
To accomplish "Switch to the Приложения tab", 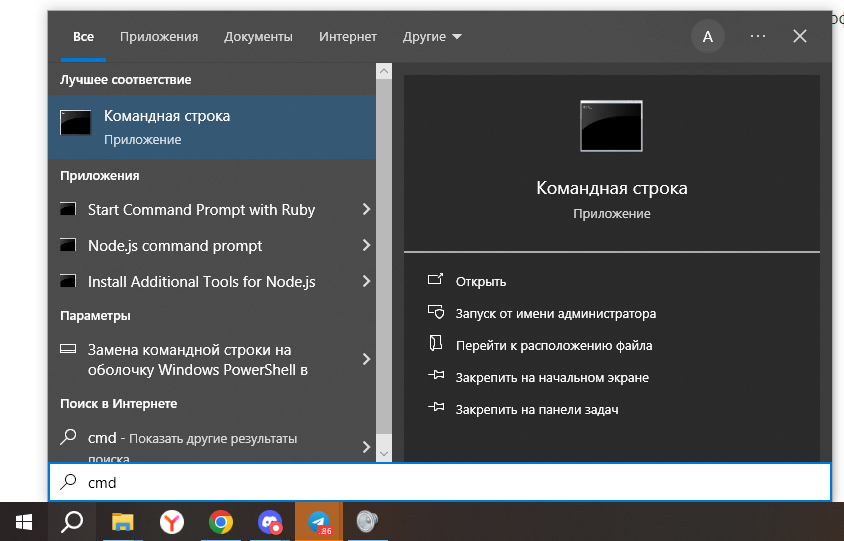I will pyautogui.click(x=159, y=37).
